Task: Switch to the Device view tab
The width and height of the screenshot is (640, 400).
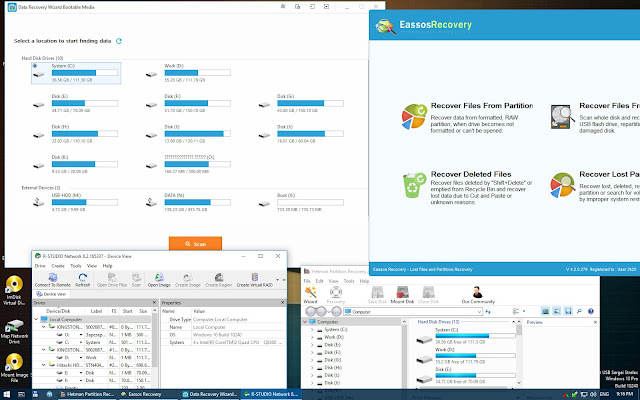Action: coord(51,294)
